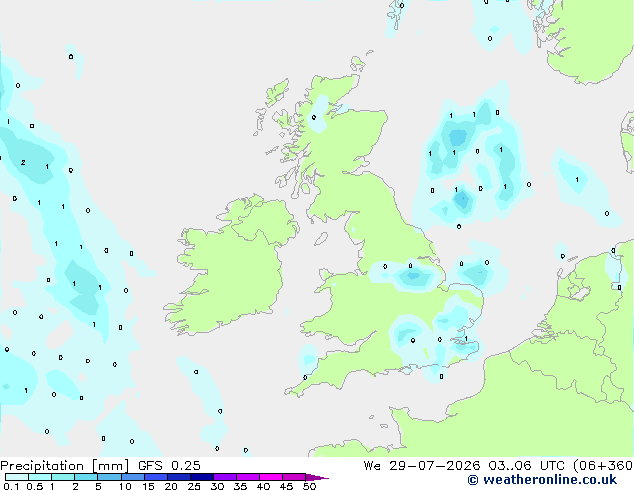Click the 'GFS 0.25' model label
This screenshot has width=634, height=490.
pyautogui.click(x=169, y=466)
